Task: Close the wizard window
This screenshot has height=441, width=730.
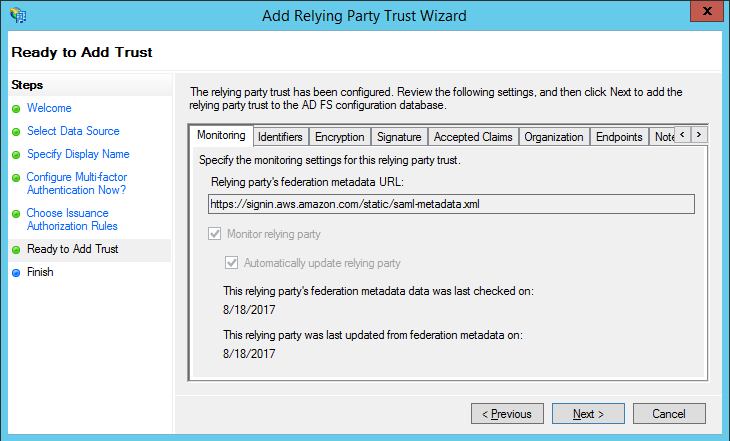Action: point(704,14)
